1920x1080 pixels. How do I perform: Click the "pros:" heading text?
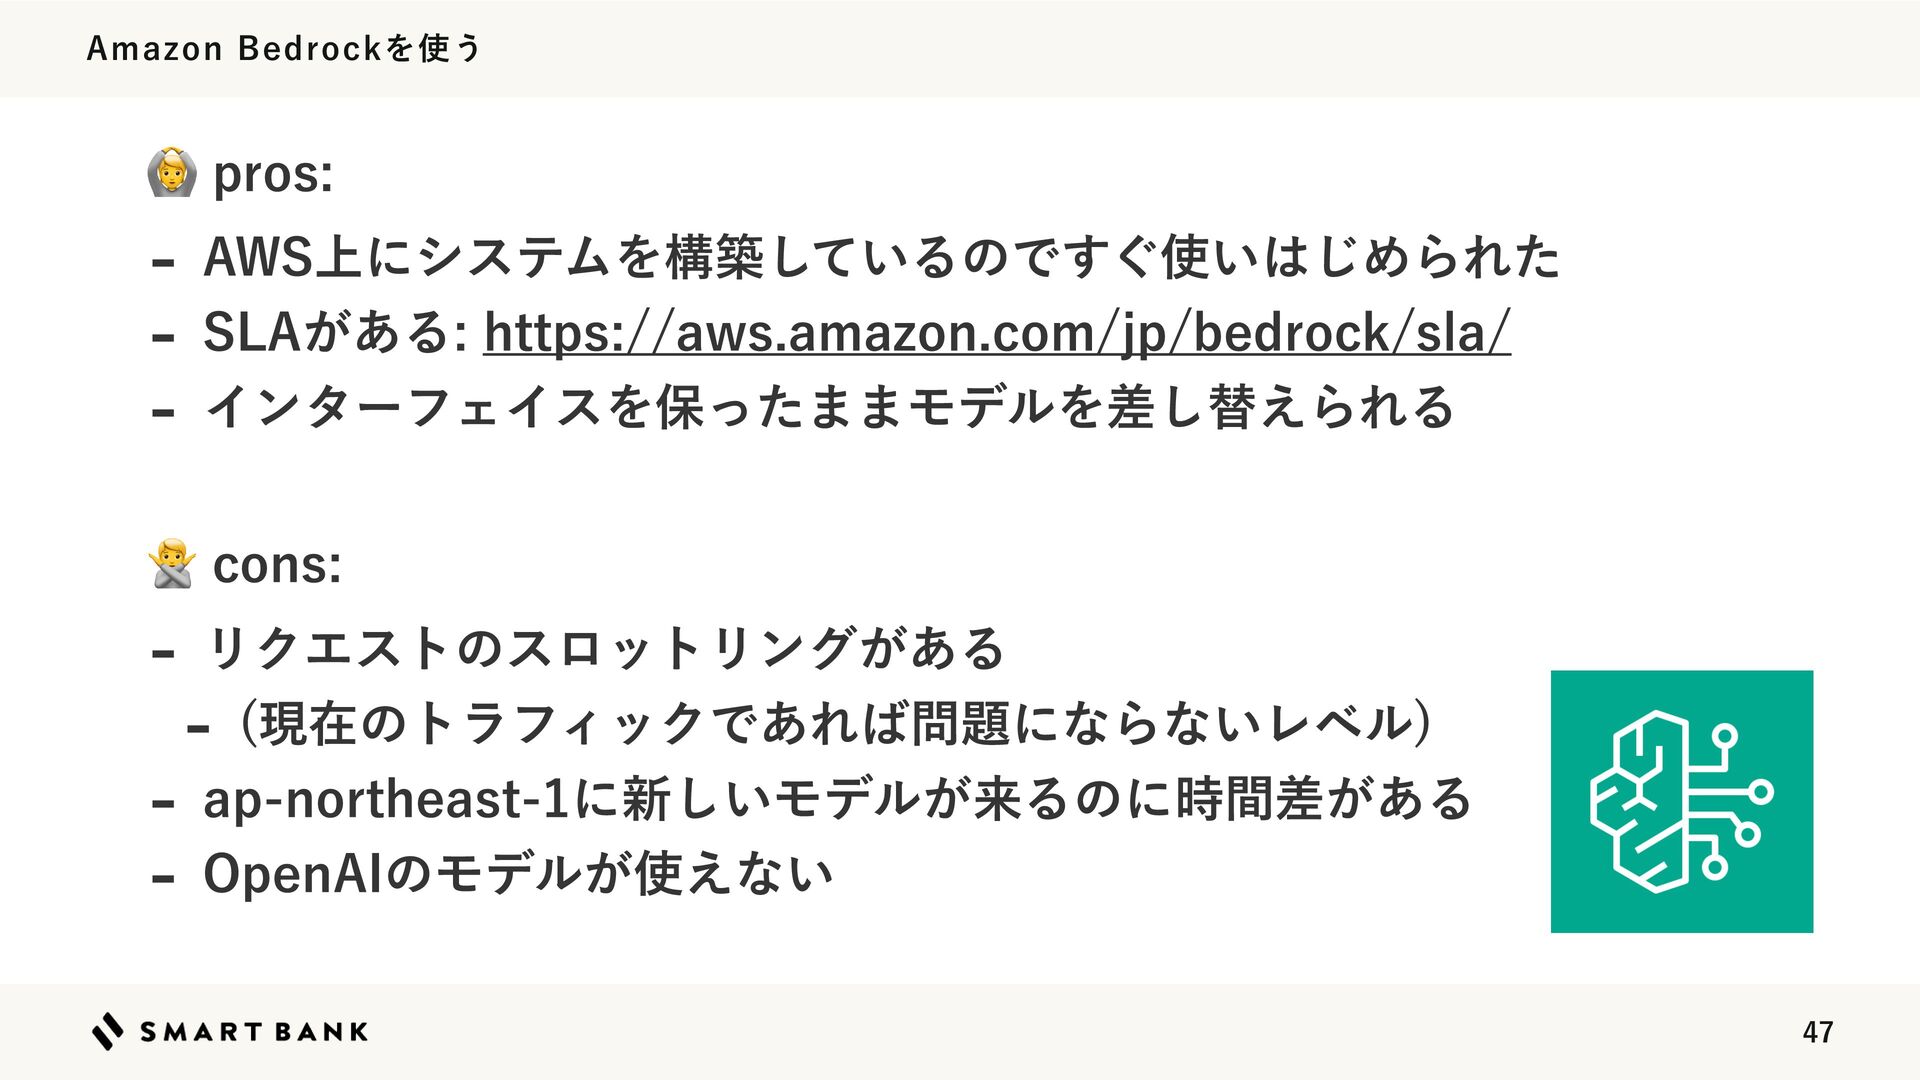(273, 175)
